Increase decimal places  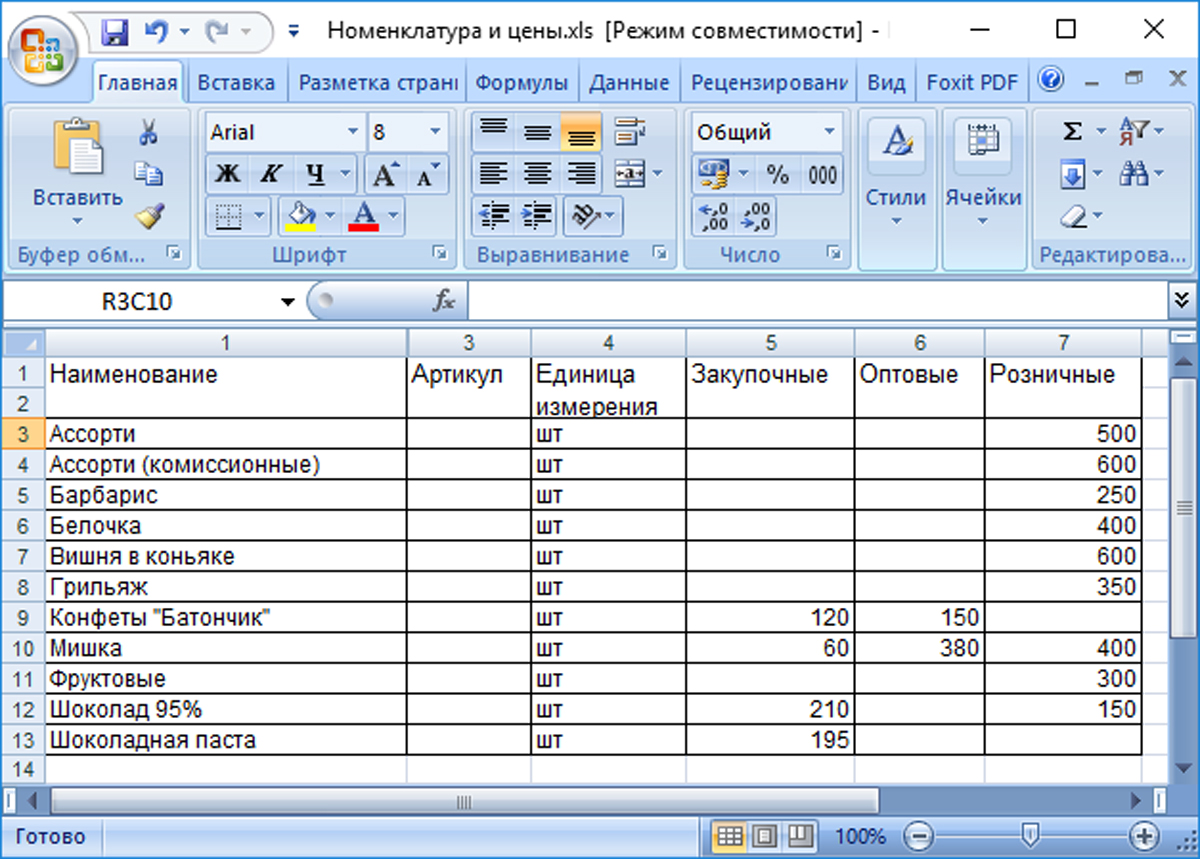point(714,216)
